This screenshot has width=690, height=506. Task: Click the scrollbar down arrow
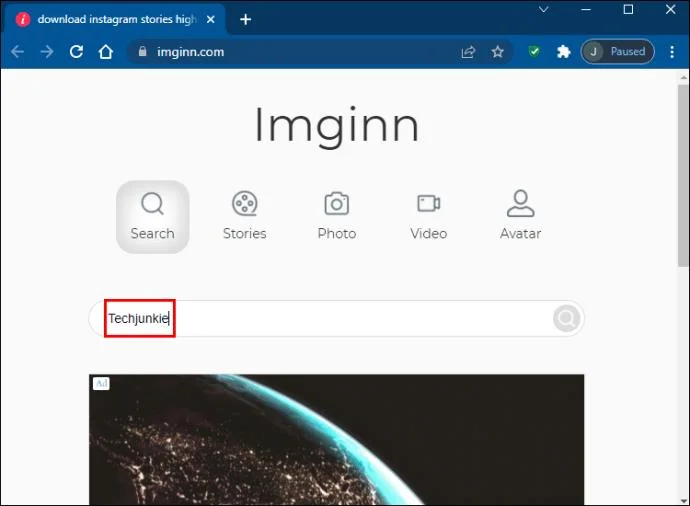click(683, 501)
